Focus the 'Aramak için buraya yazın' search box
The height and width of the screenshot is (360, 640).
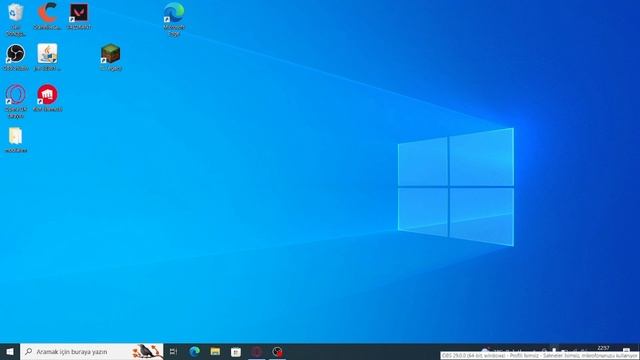point(92,352)
